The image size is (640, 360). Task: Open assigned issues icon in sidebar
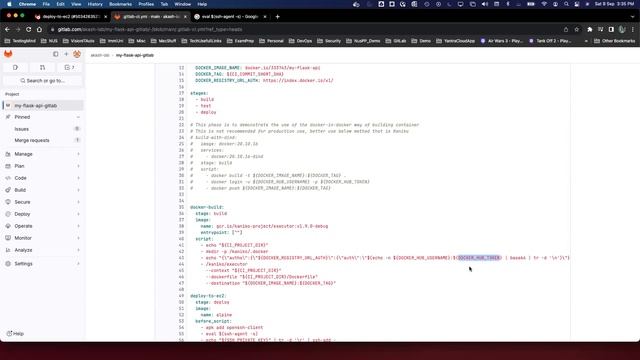tap(16, 67)
